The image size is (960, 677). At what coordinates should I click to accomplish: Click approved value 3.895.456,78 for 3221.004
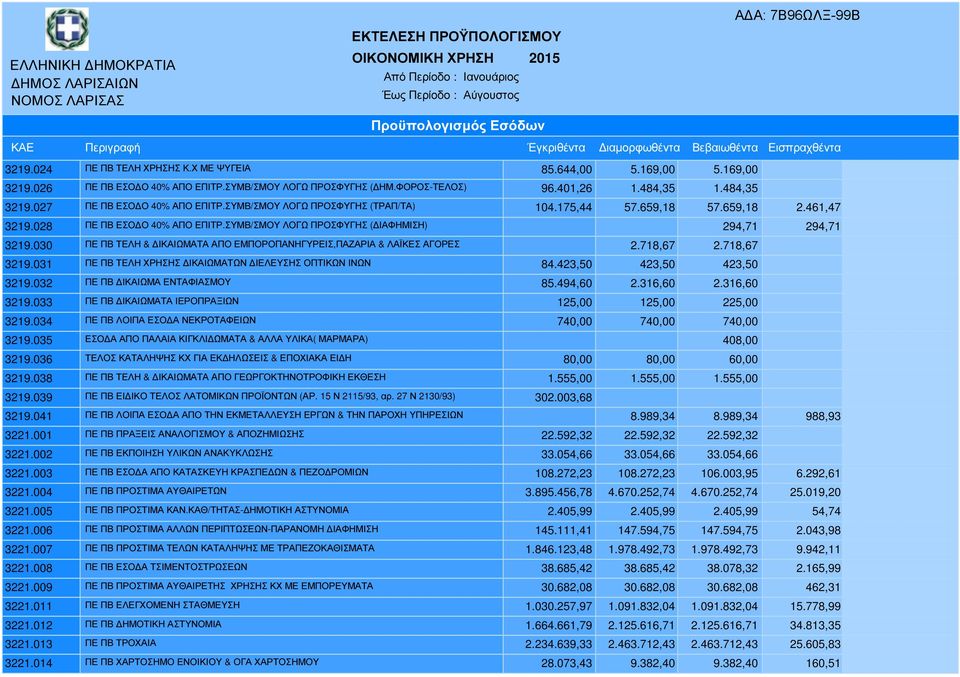coord(558,492)
